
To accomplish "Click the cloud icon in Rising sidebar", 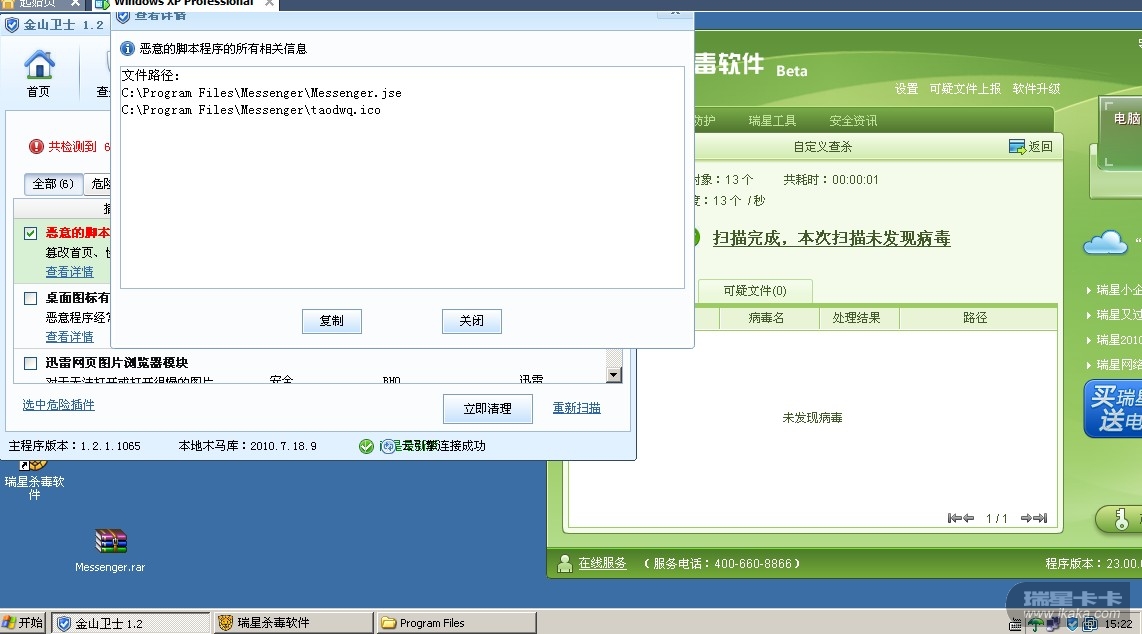I will 1105,242.
